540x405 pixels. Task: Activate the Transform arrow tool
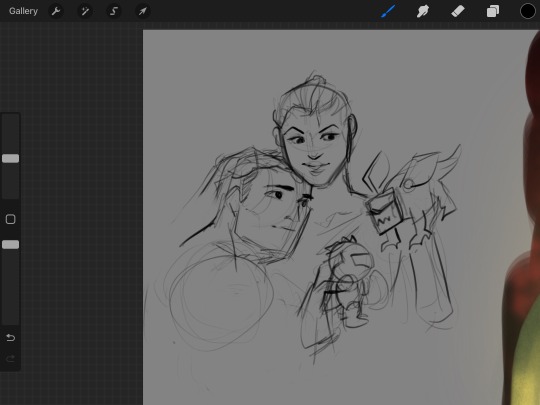tap(143, 11)
